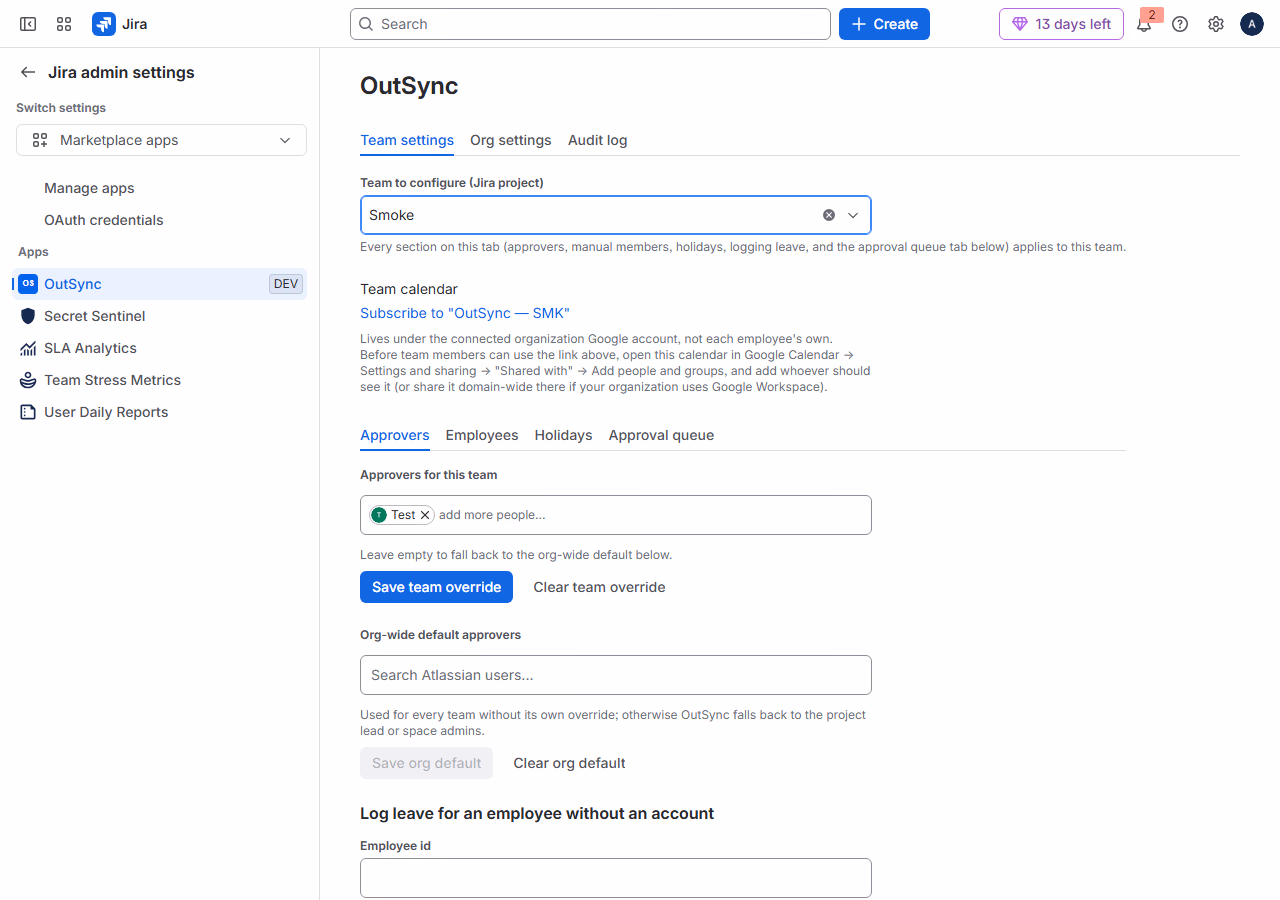This screenshot has width=1280, height=900.
Task: Click the OutSync page heading
Action: pos(409,86)
